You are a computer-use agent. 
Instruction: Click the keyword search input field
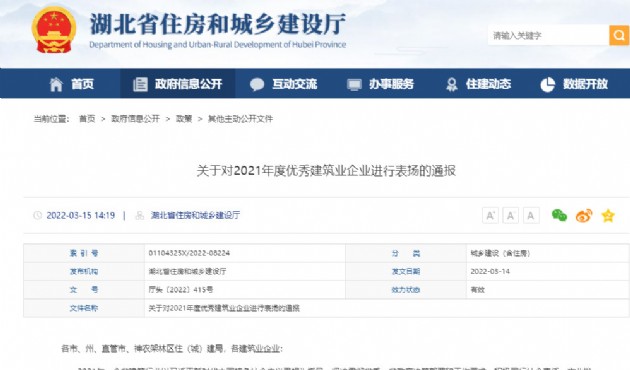tap(548, 35)
